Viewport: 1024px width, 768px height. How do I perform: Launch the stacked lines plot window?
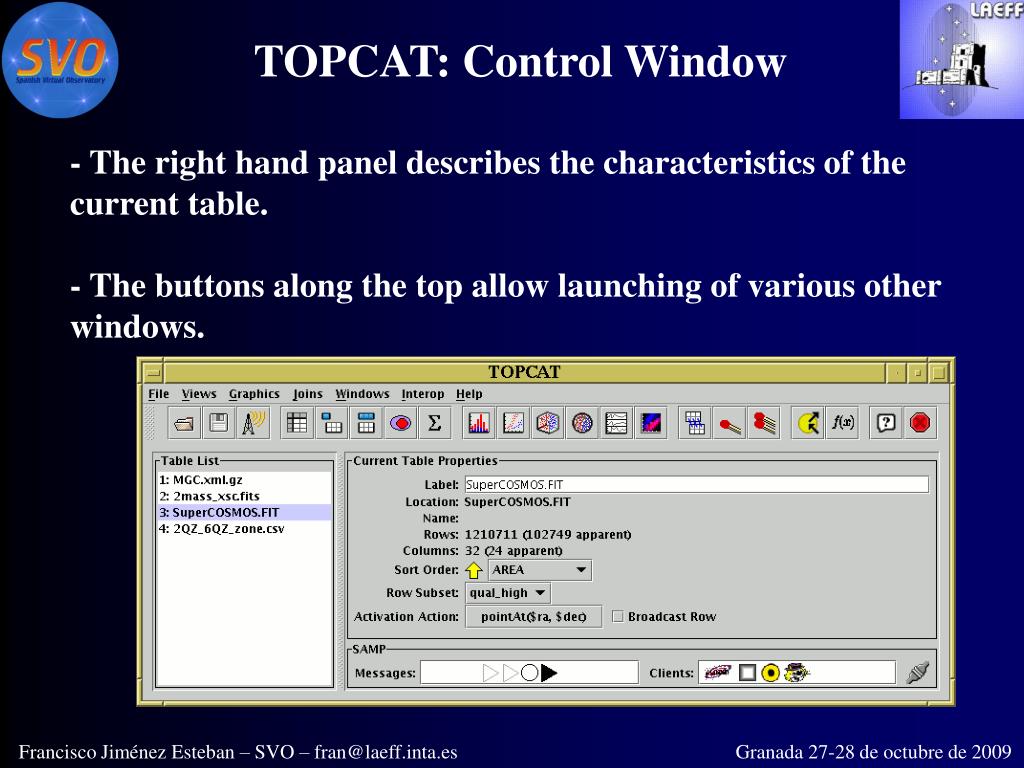coord(616,424)
